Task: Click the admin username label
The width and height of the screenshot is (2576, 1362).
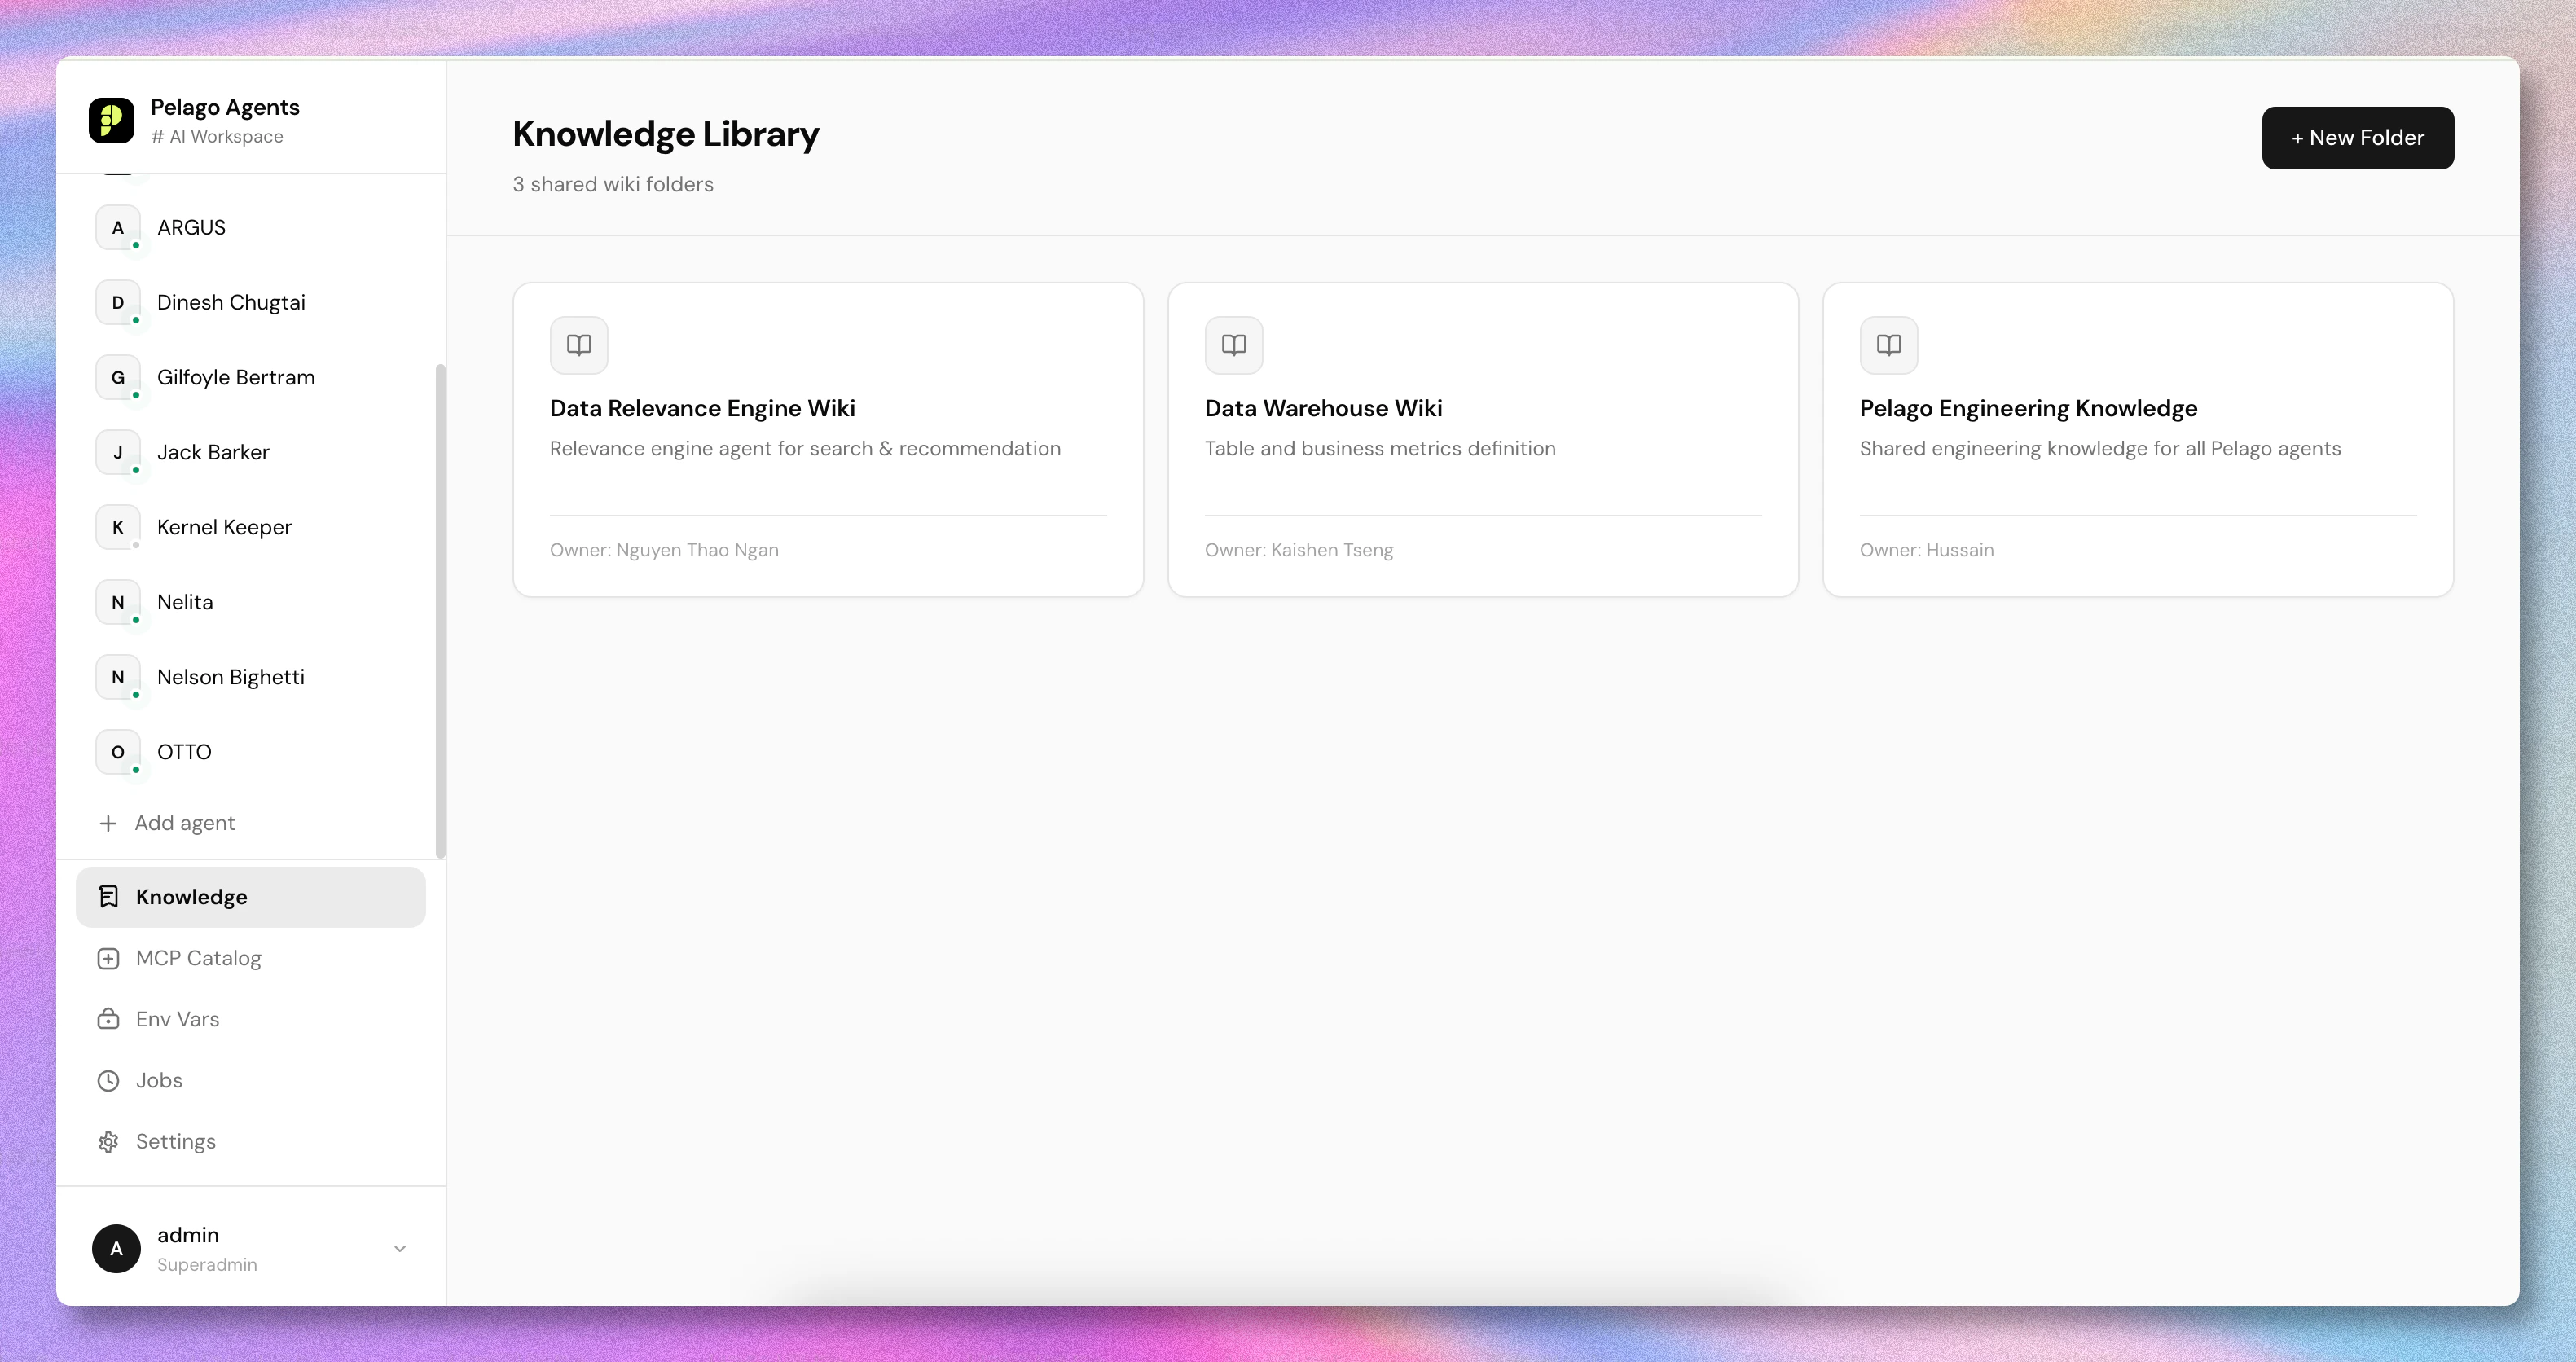Action: pos(188,1235)
